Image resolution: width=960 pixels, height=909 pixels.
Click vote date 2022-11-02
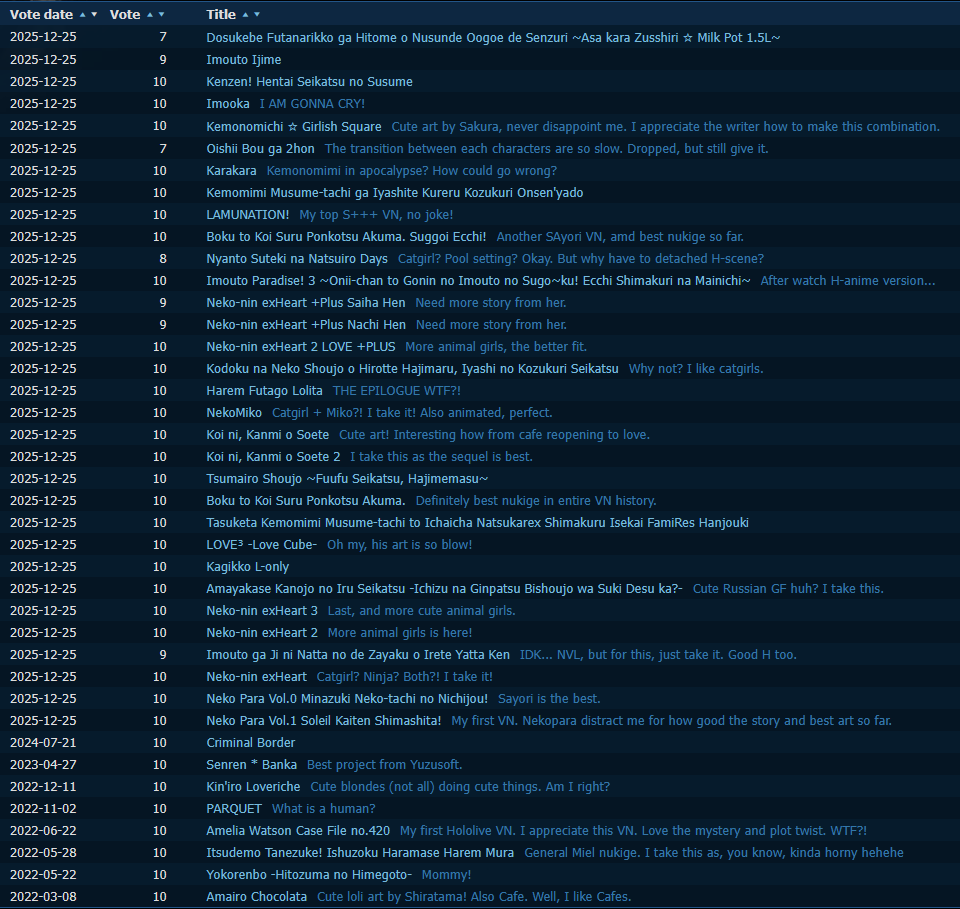pos(43,809)
